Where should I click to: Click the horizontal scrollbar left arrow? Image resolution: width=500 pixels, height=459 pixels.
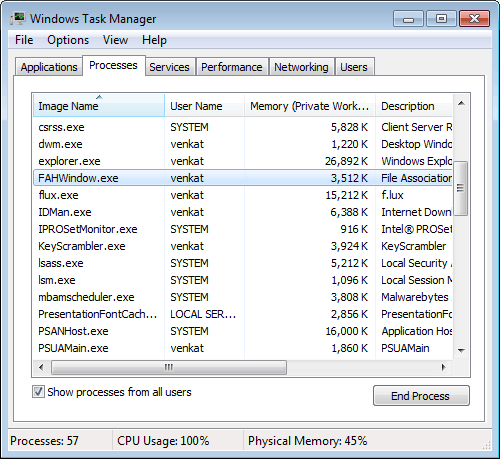click(x=41, y=367)
